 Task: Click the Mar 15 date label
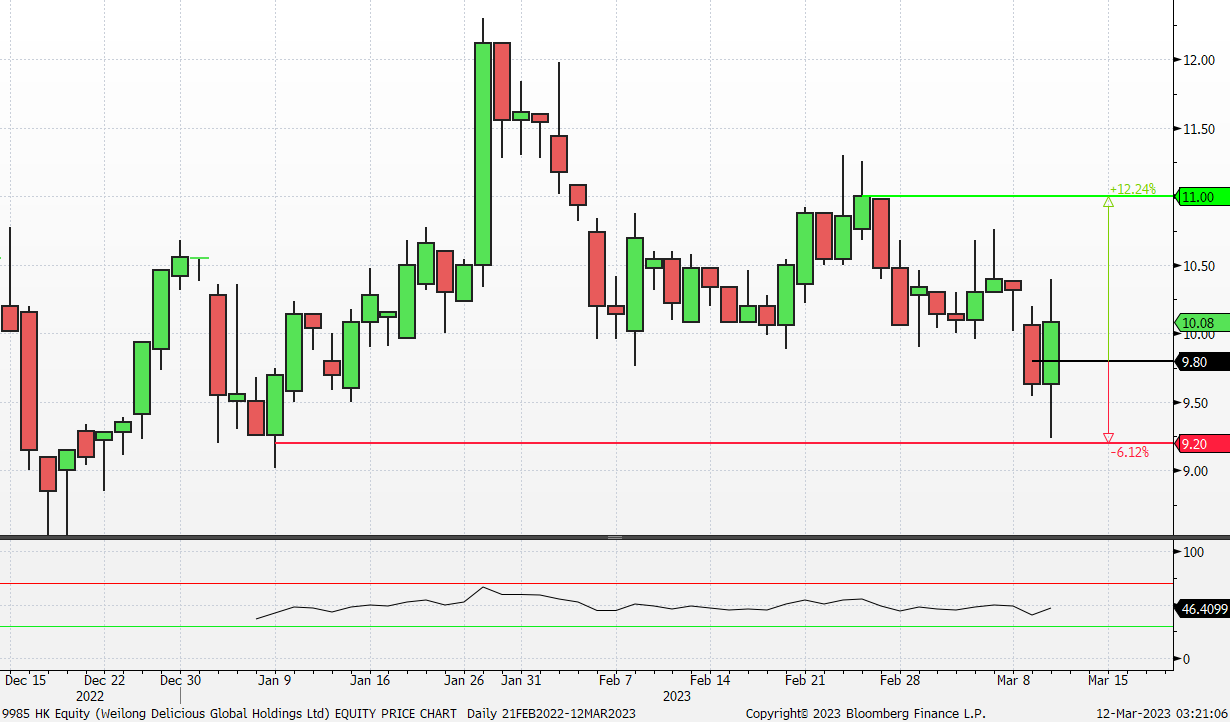click(x=1108, y=680)
